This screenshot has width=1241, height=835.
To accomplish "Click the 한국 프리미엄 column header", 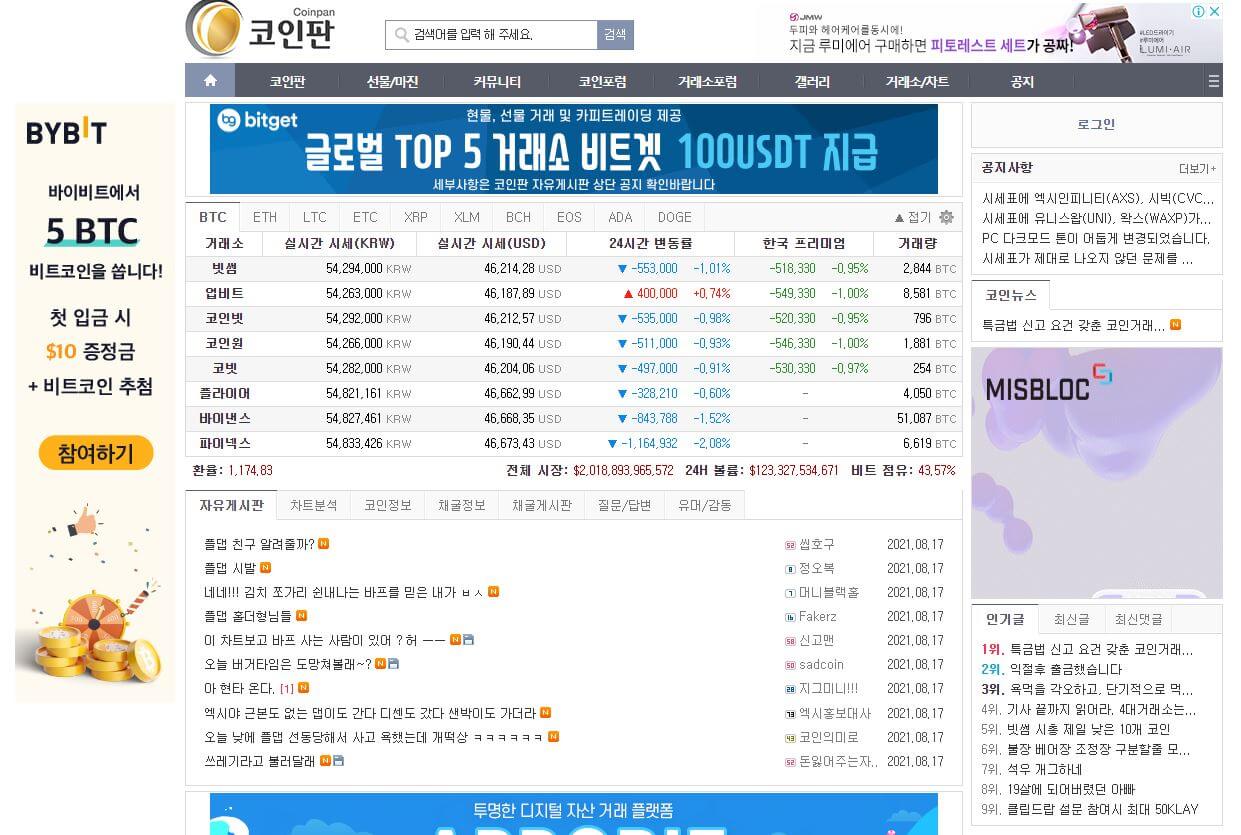I will [804, 243].
